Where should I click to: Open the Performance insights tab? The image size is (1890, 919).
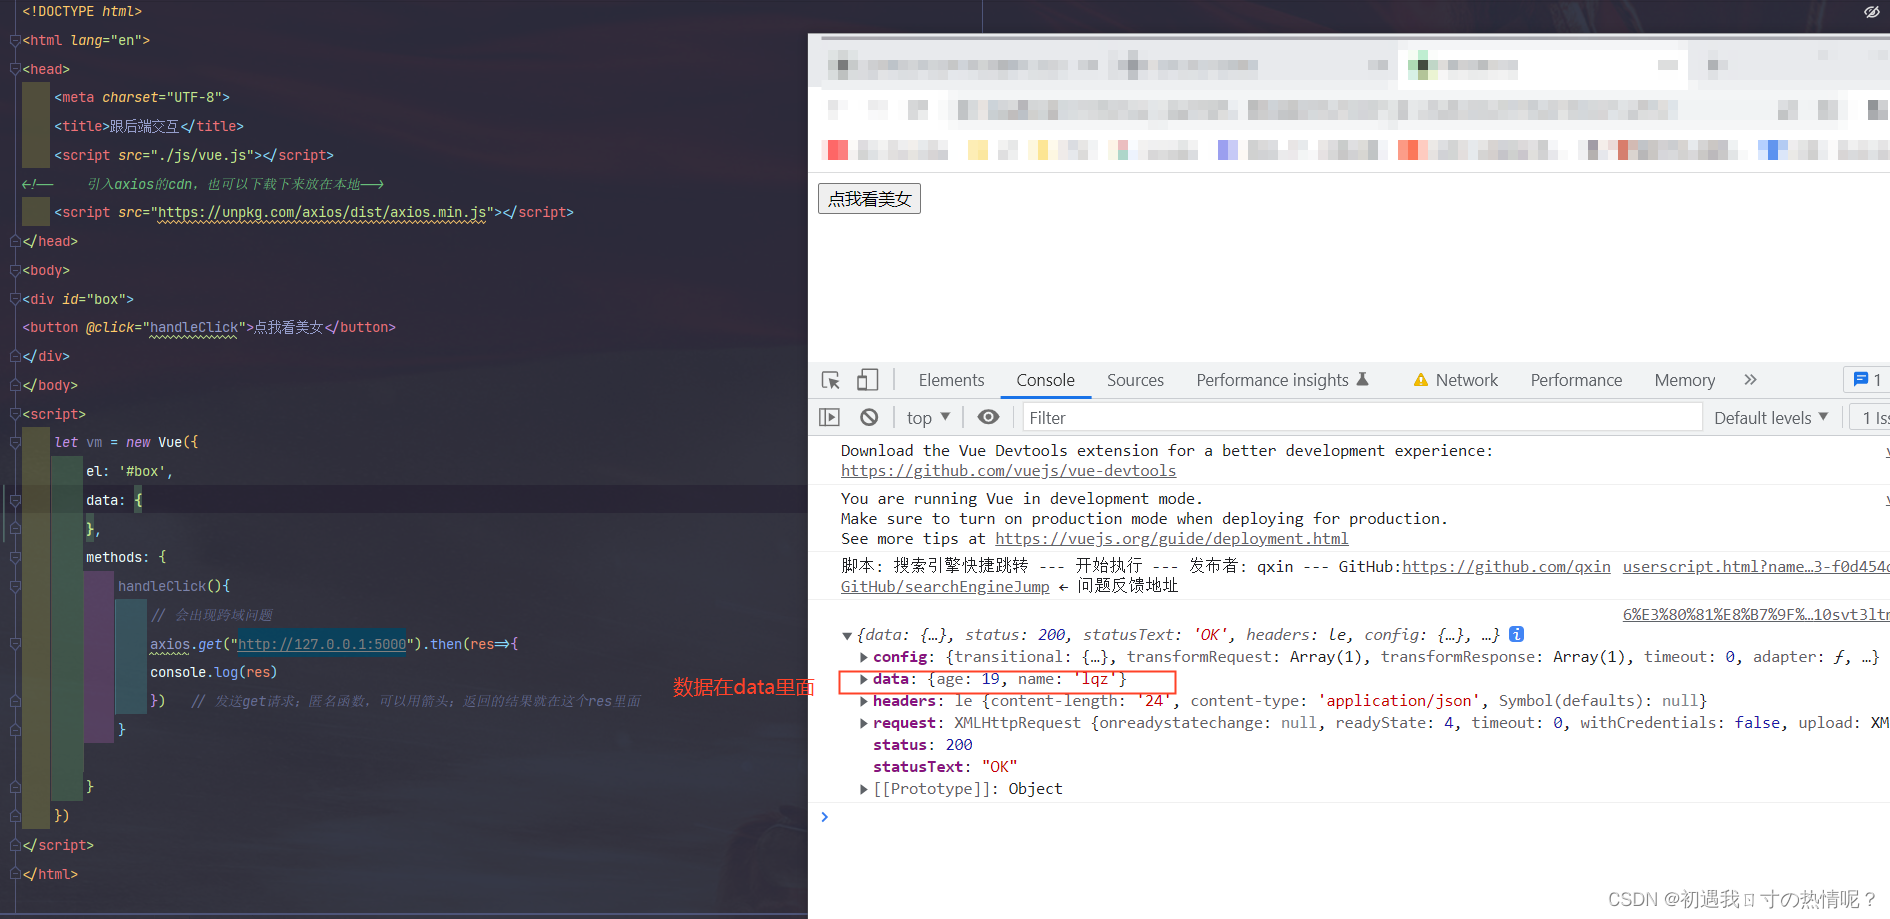point(1272,380)
